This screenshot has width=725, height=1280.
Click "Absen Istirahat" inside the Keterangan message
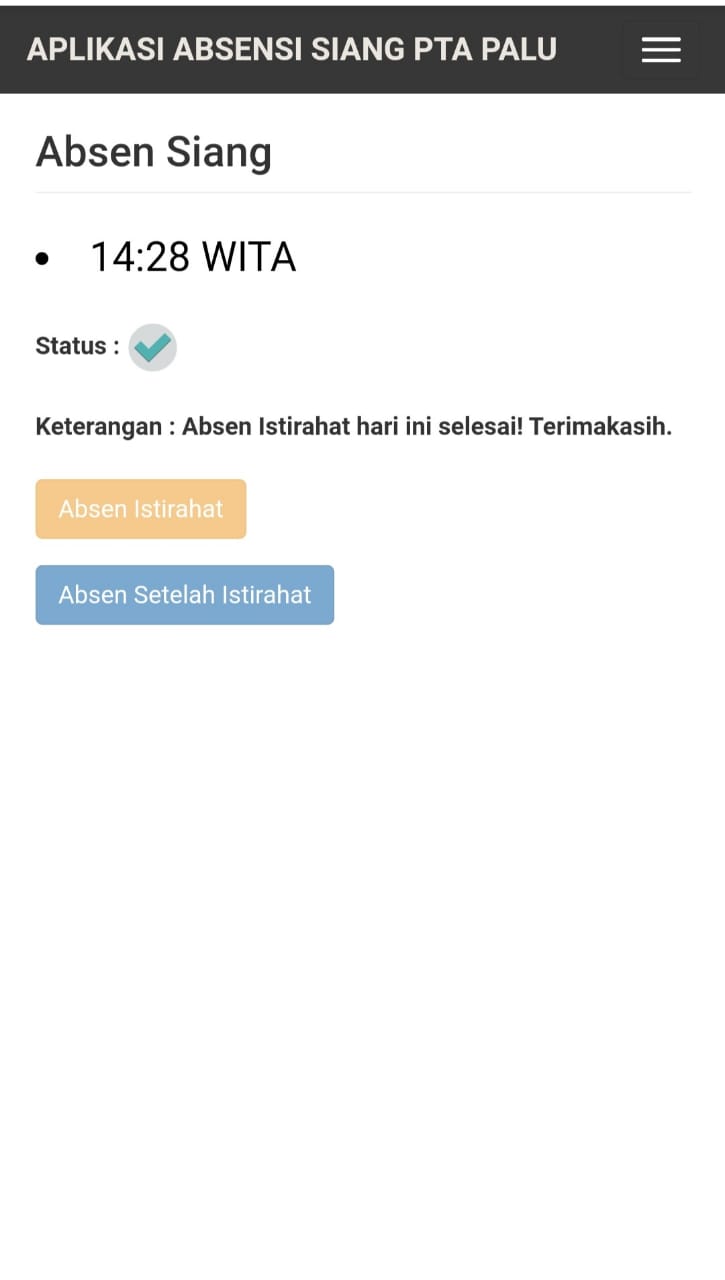[266, 427]
